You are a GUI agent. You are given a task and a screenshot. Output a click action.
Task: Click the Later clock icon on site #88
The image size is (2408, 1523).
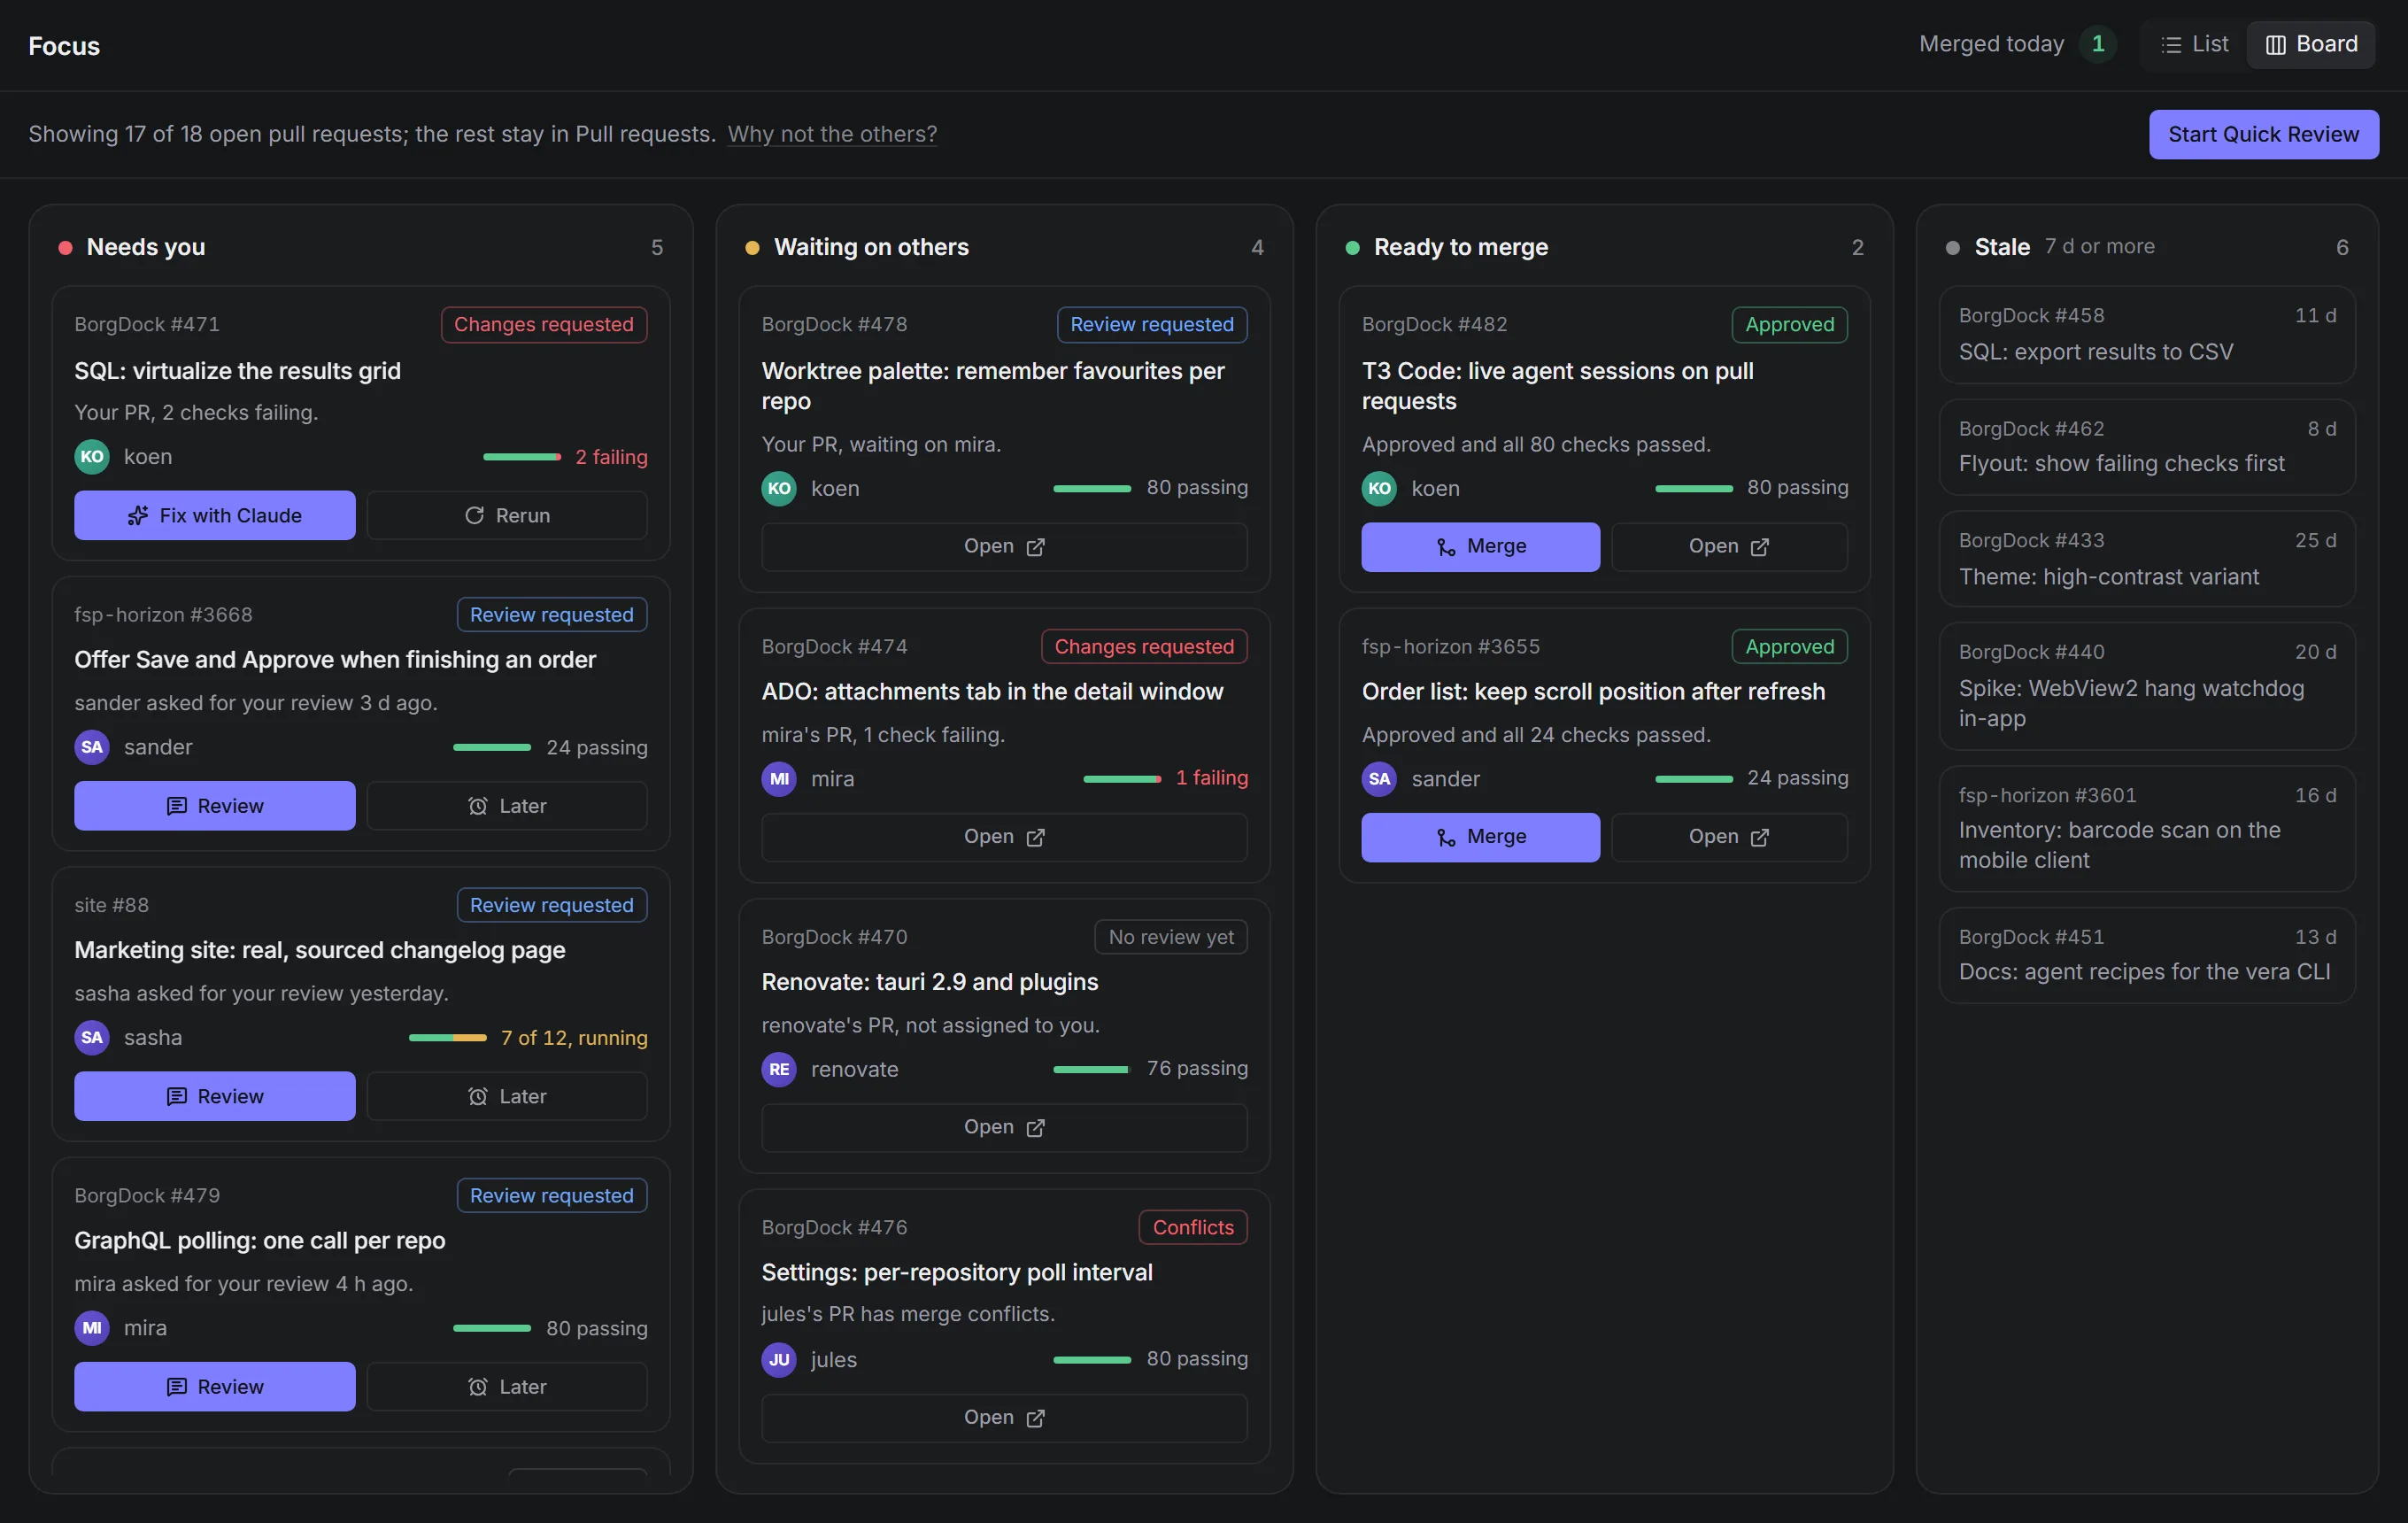point(478,1096)
